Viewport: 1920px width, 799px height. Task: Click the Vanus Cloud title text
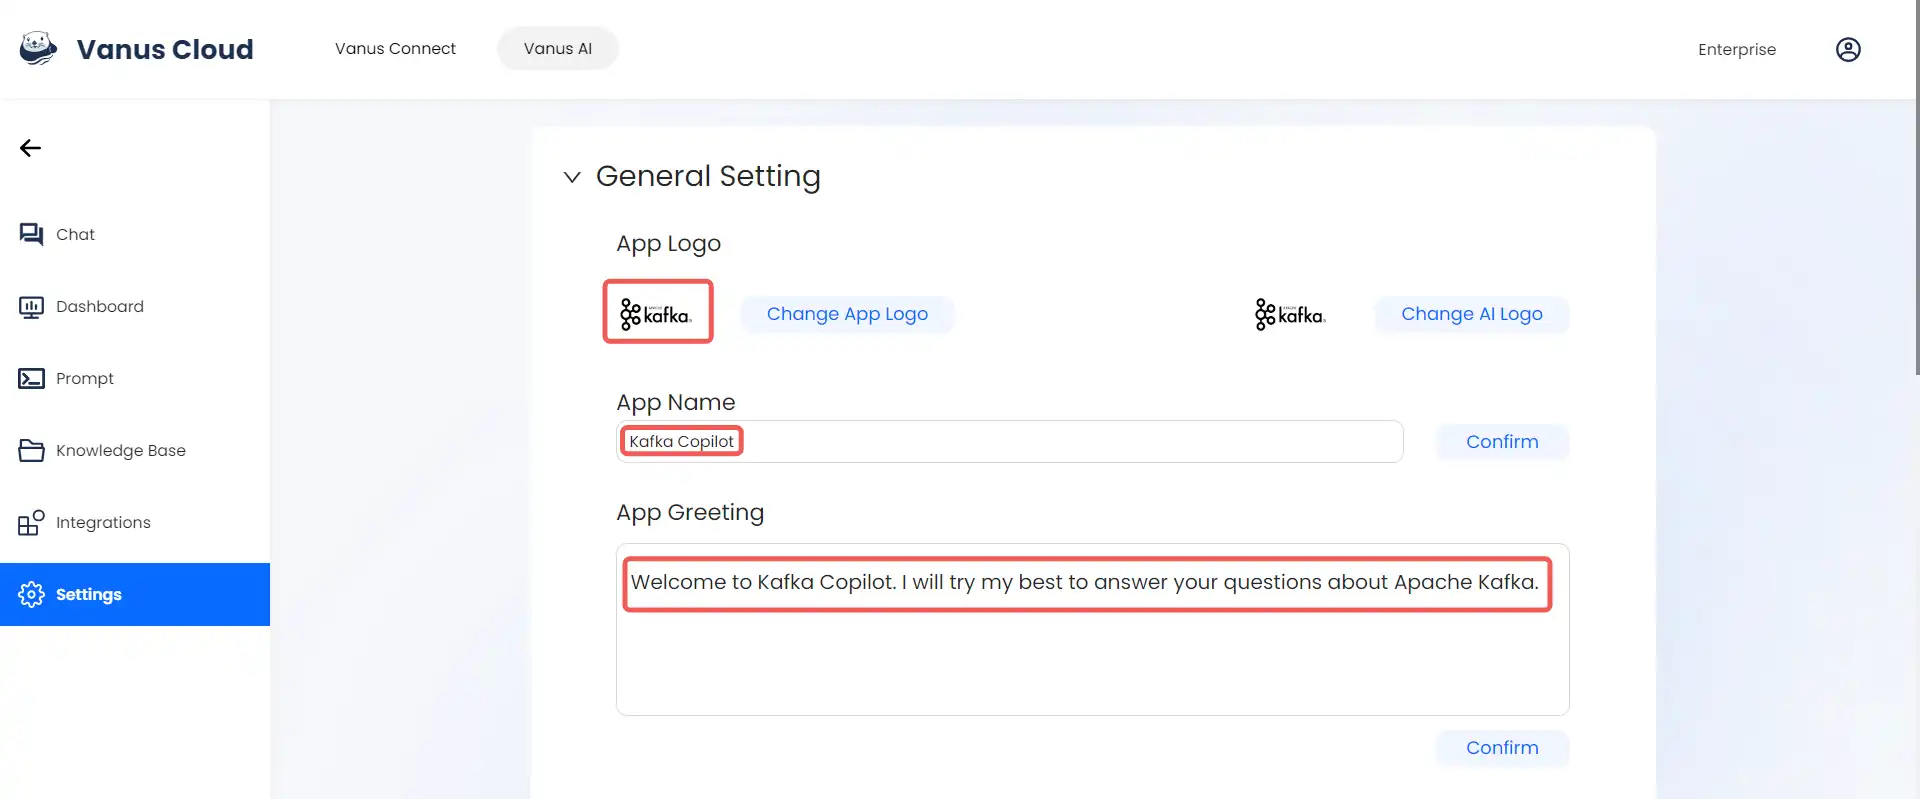165,49
